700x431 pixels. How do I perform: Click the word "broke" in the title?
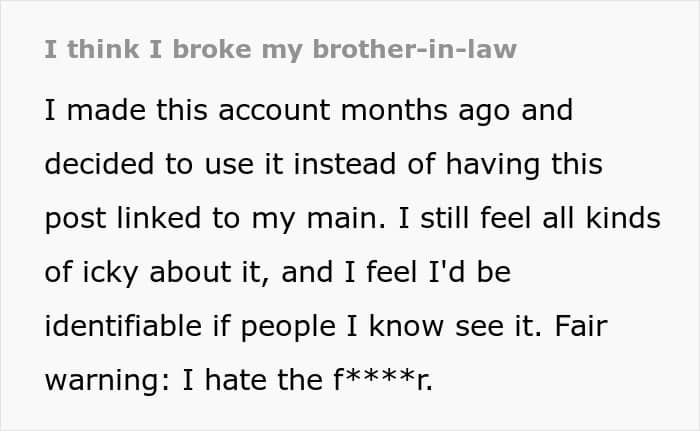[212, 48]
